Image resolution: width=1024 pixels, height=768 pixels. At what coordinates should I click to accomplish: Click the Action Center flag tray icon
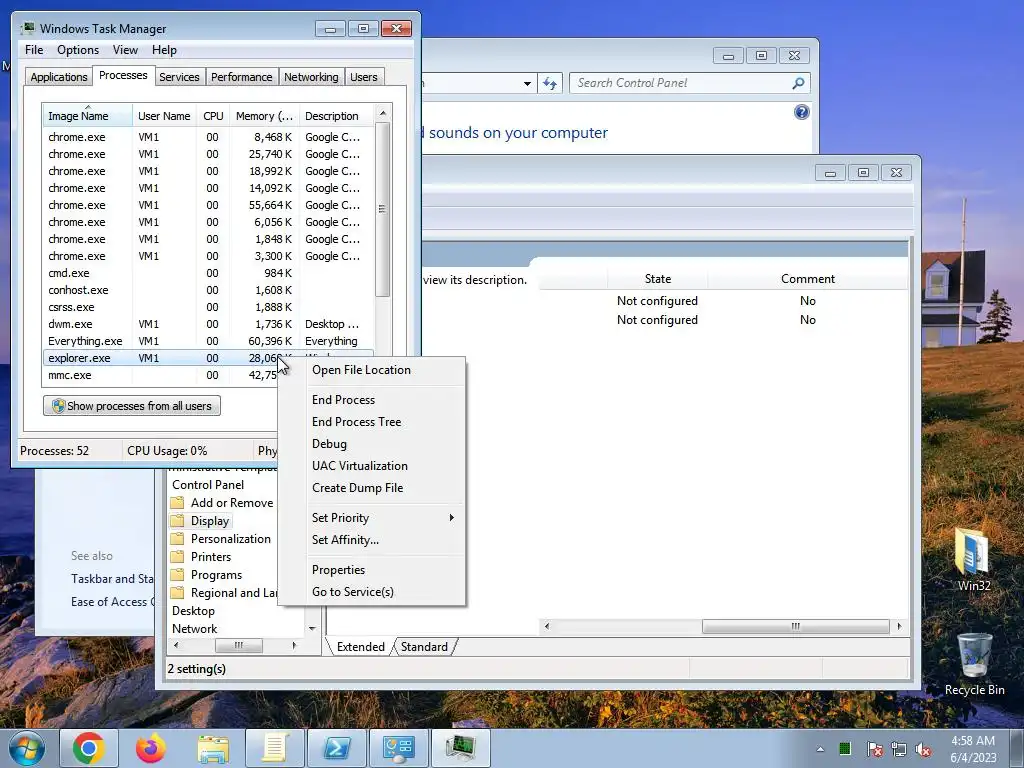(x=874, y=749)
